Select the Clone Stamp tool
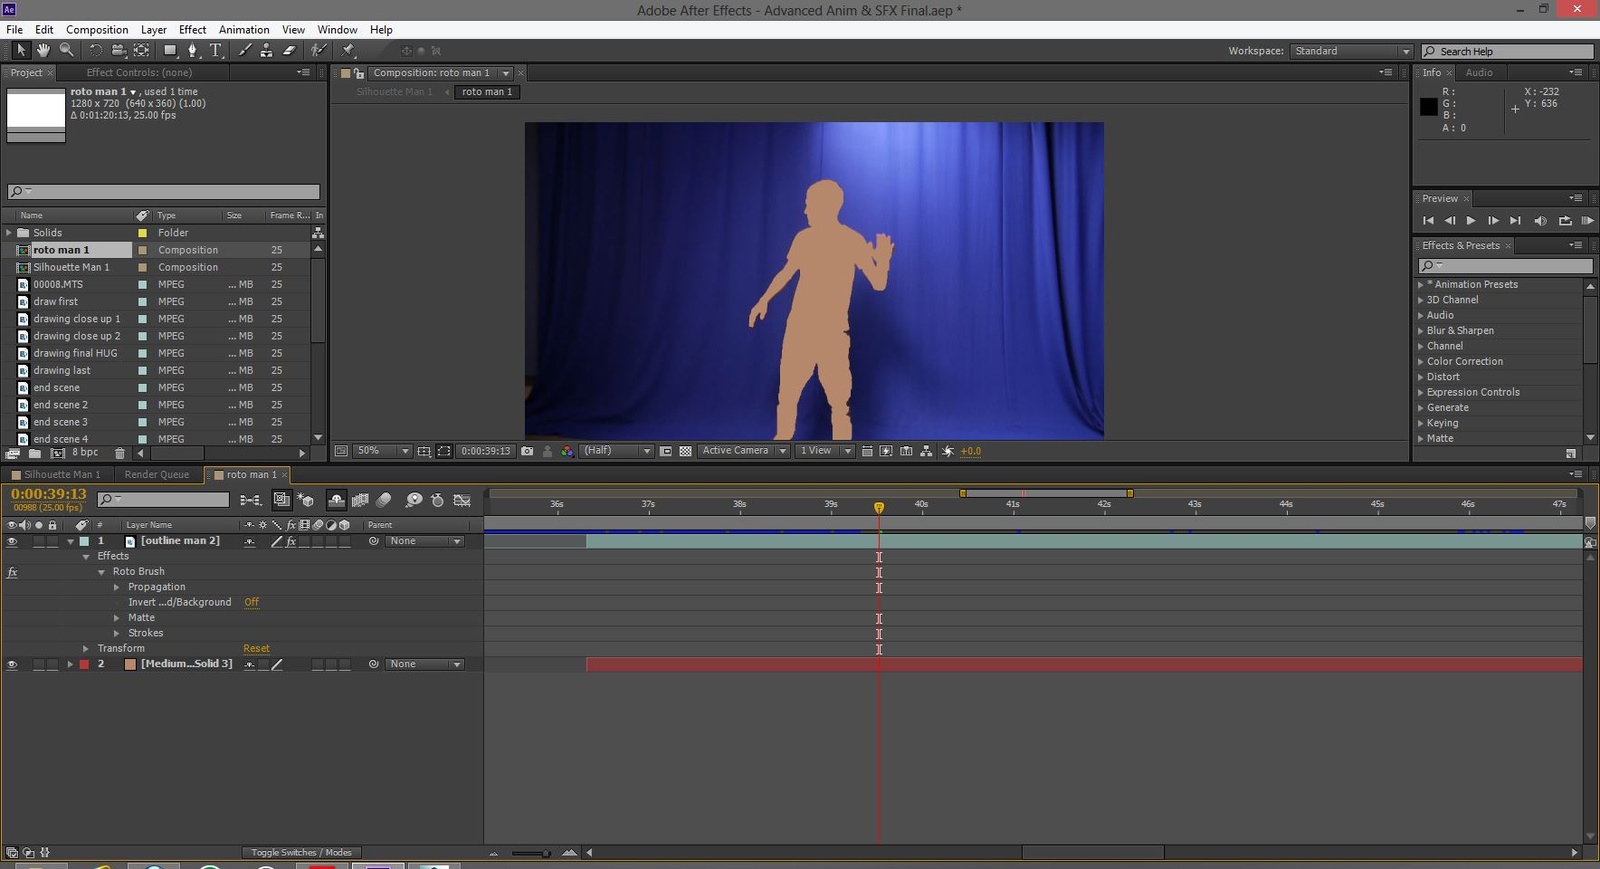Image resolution: width=1600 pixels, height=869 pixels. pos(266,50)
